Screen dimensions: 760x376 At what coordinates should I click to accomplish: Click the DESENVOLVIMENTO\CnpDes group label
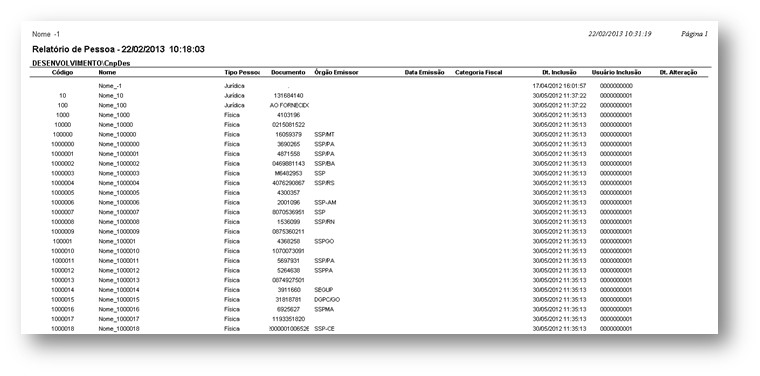[x=81, y=63]
